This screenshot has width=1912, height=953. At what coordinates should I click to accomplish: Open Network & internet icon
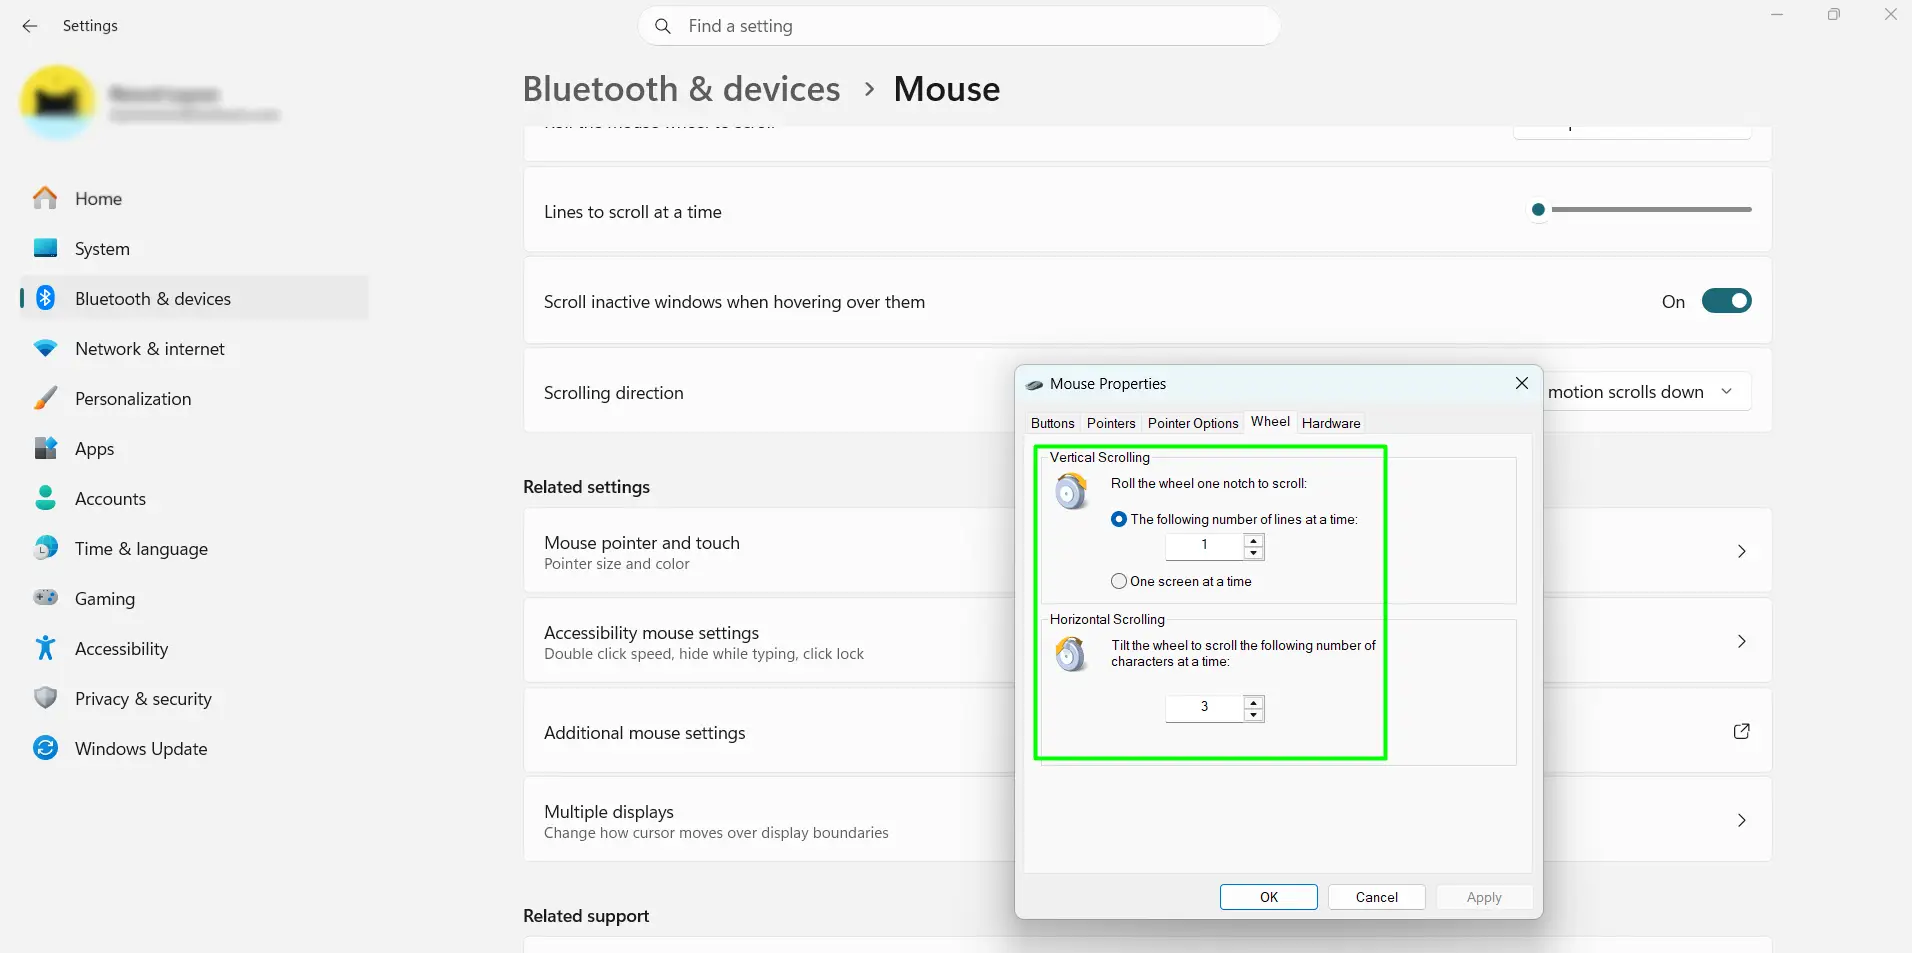tap(45, 348)
